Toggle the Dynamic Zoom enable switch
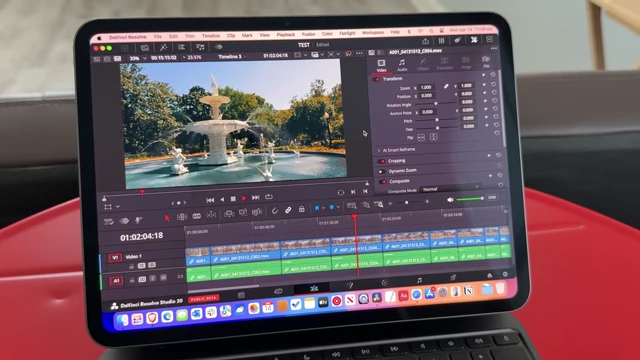 click(382, 172)
